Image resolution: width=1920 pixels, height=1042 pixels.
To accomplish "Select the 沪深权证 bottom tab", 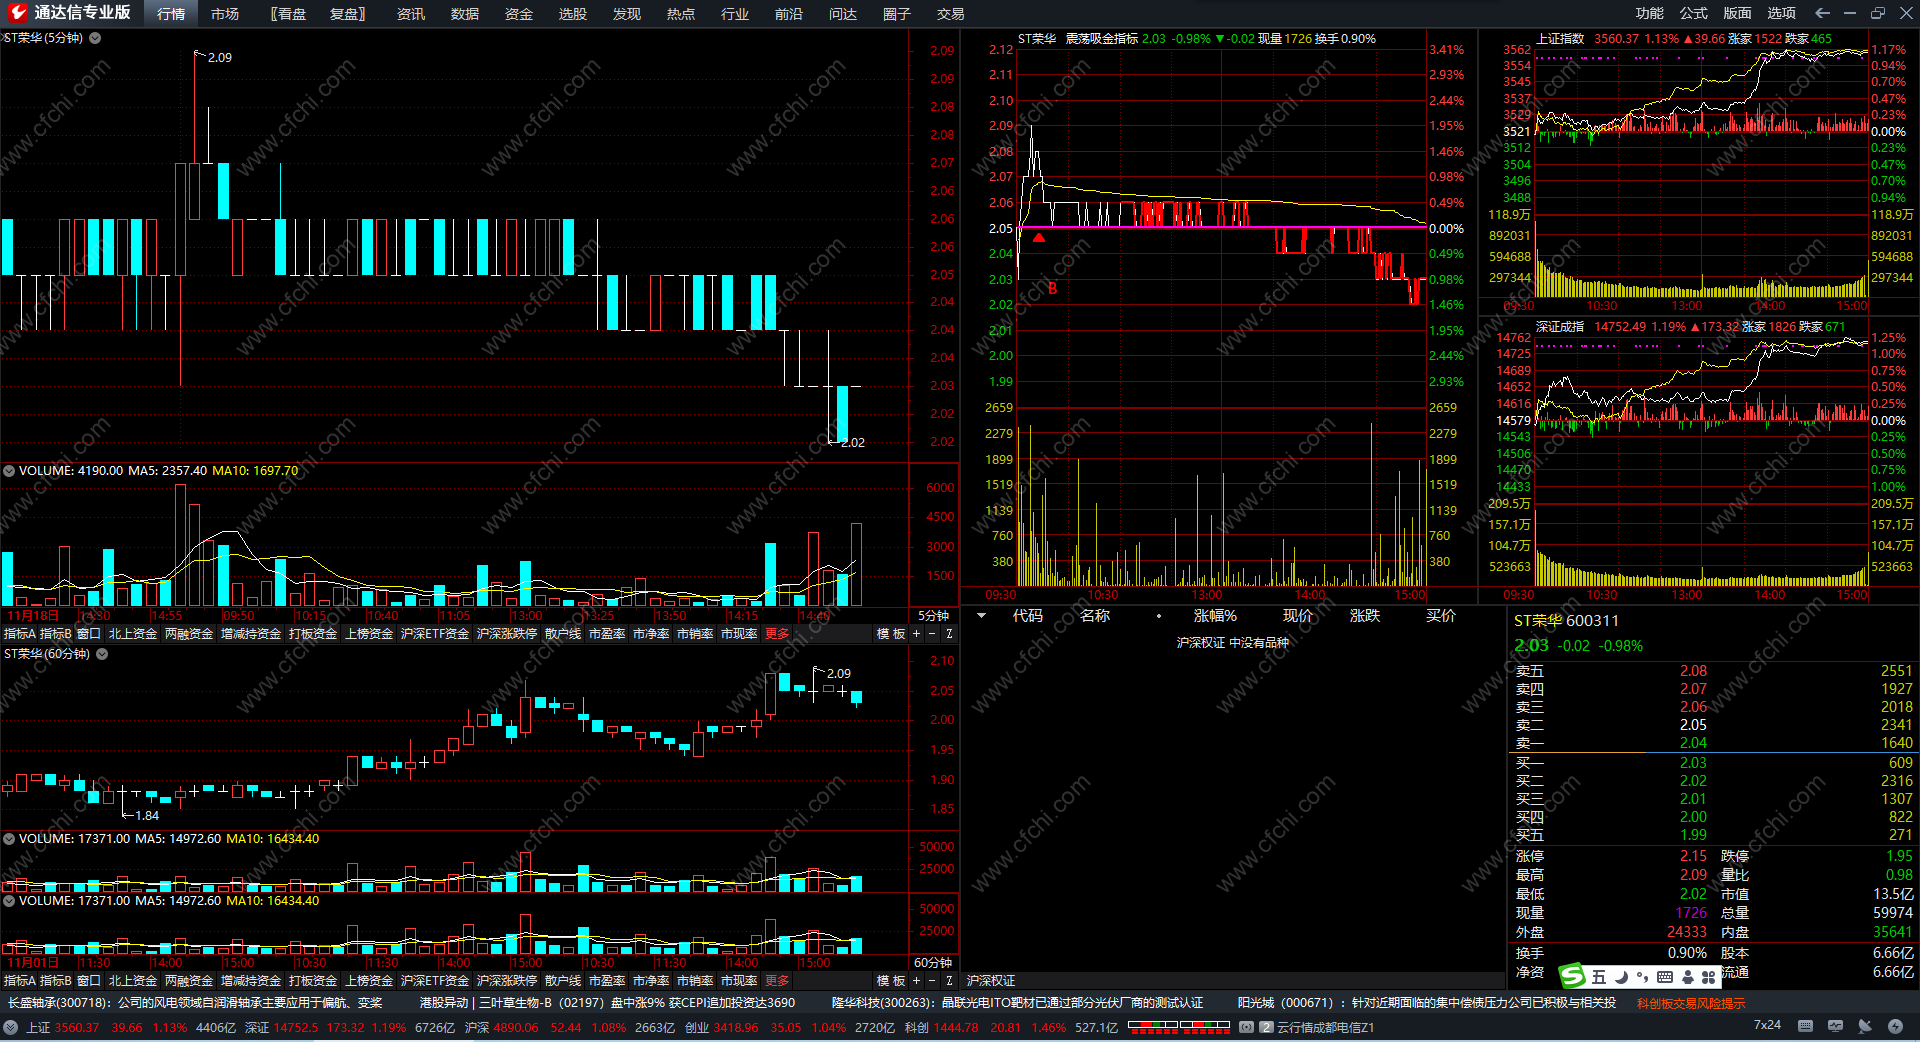I will (x=991, y=981).
